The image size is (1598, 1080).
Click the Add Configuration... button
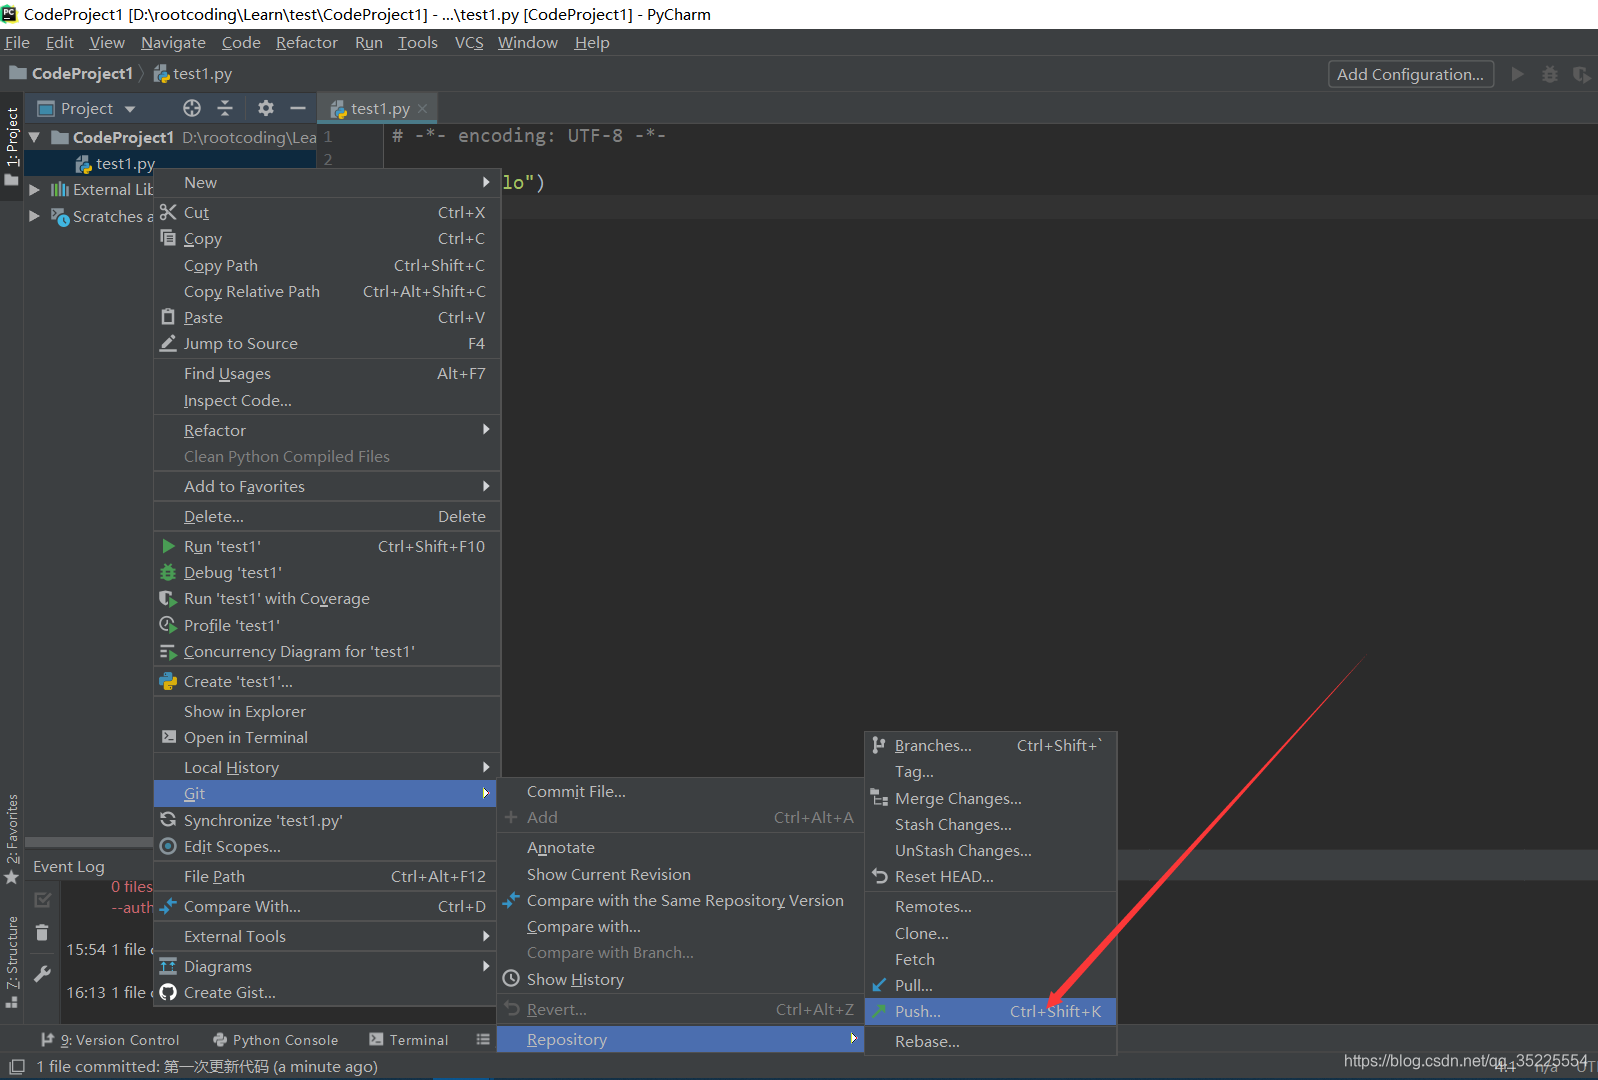click(1411, 74)
